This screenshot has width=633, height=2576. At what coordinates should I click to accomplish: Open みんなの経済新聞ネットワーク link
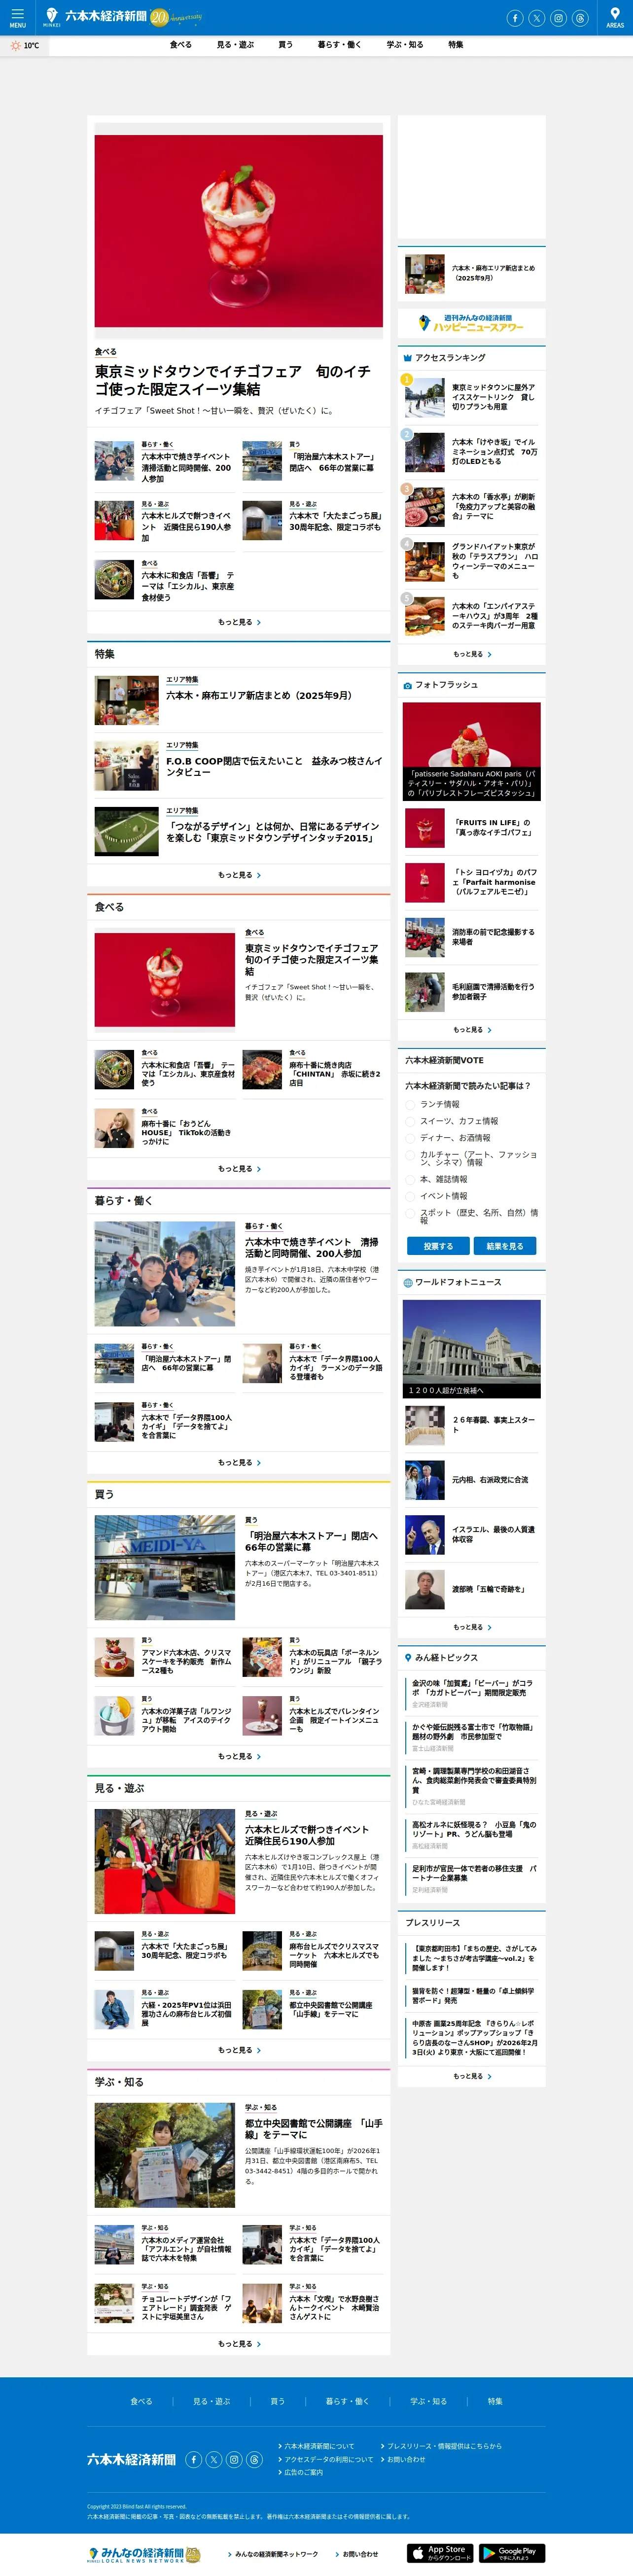tap(273, 2554)
